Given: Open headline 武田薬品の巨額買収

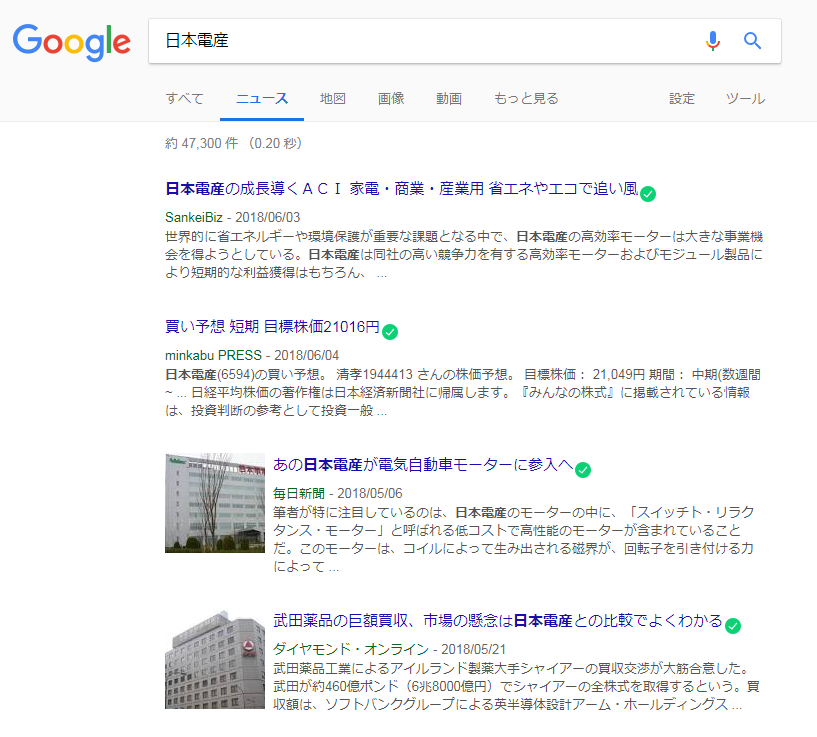Looking at the screenshot, I should pos(498,620).
